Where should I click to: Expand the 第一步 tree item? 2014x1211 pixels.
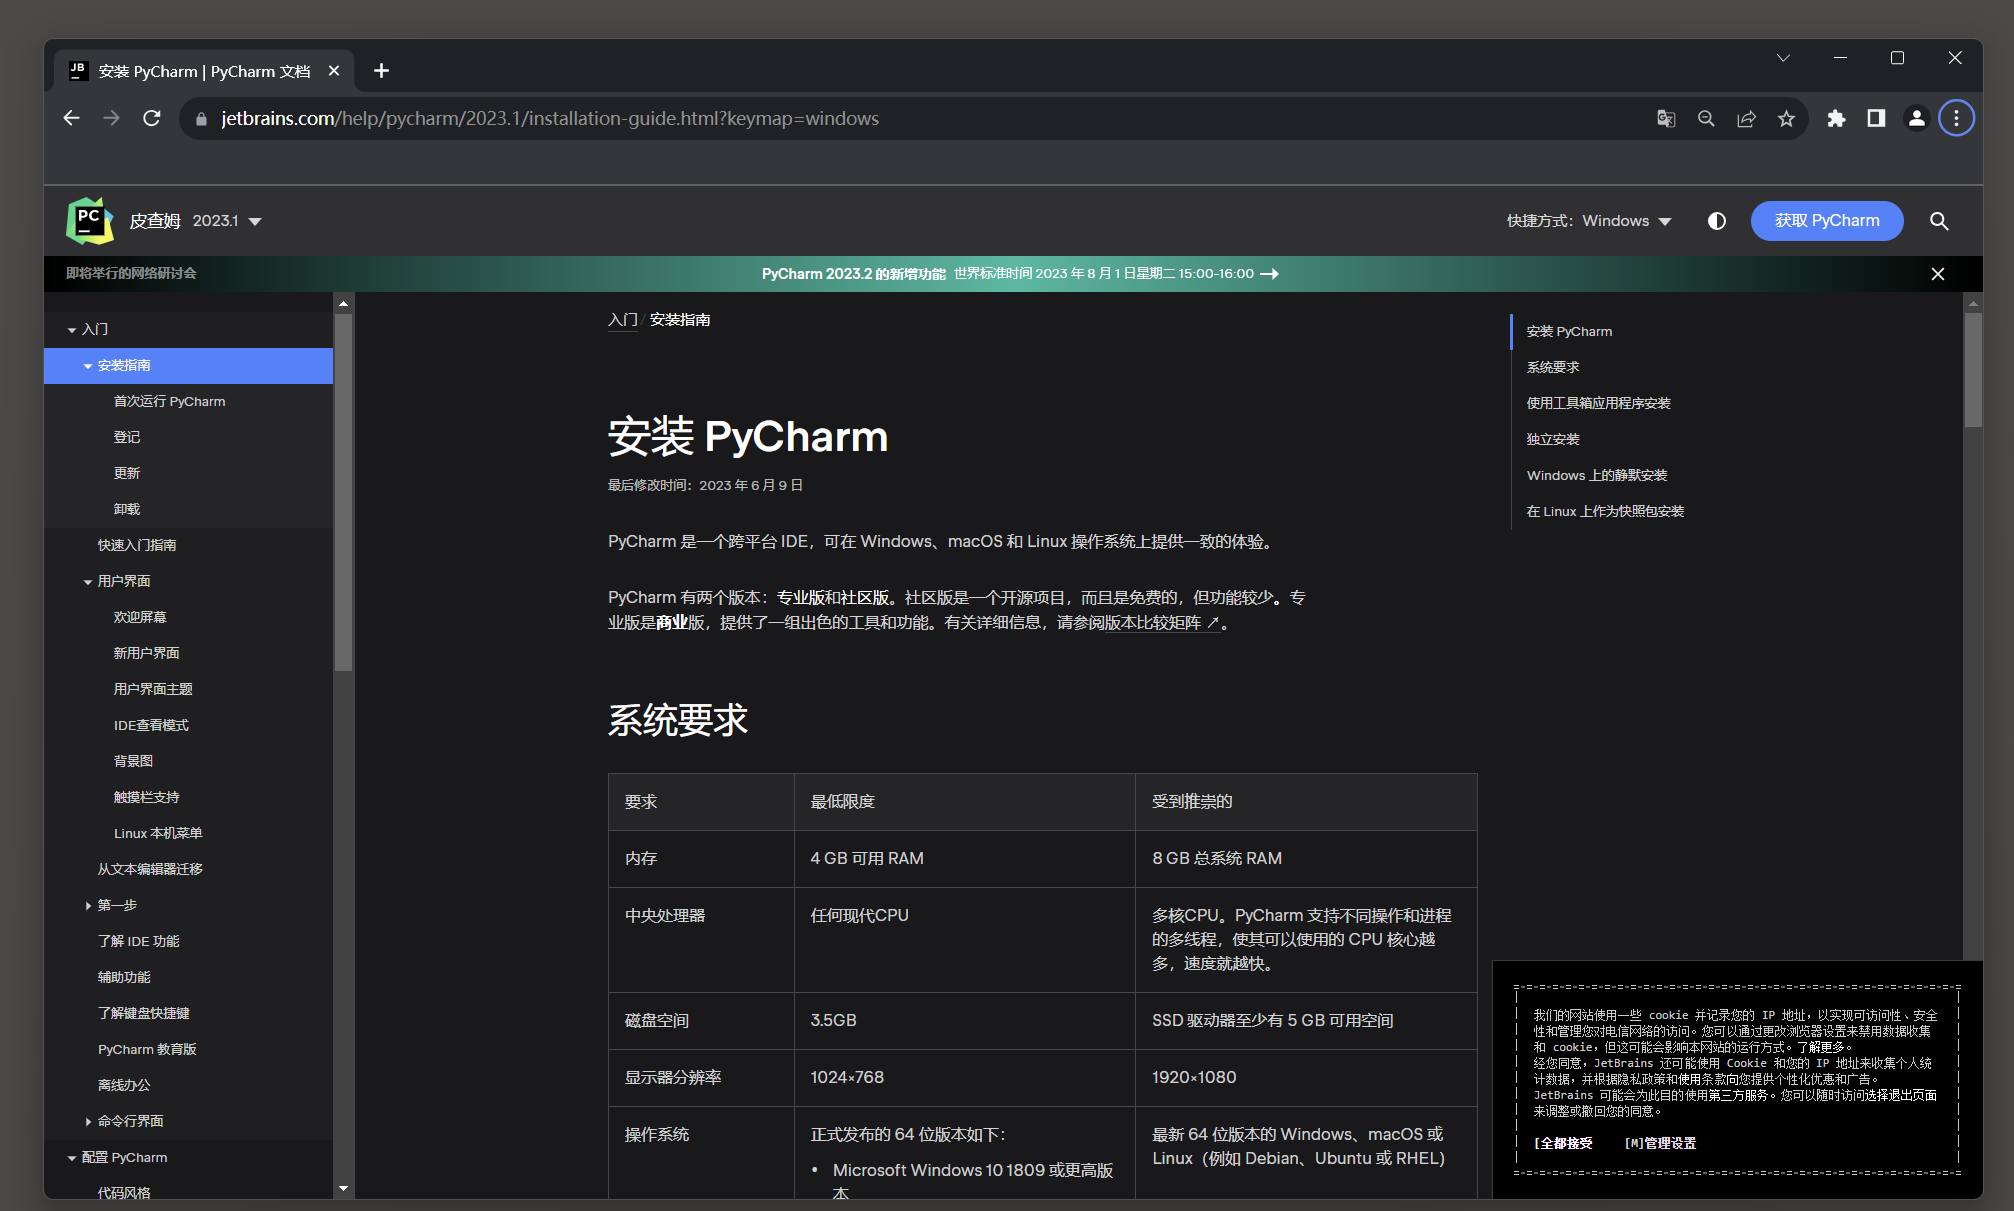[x=88, y=906]
